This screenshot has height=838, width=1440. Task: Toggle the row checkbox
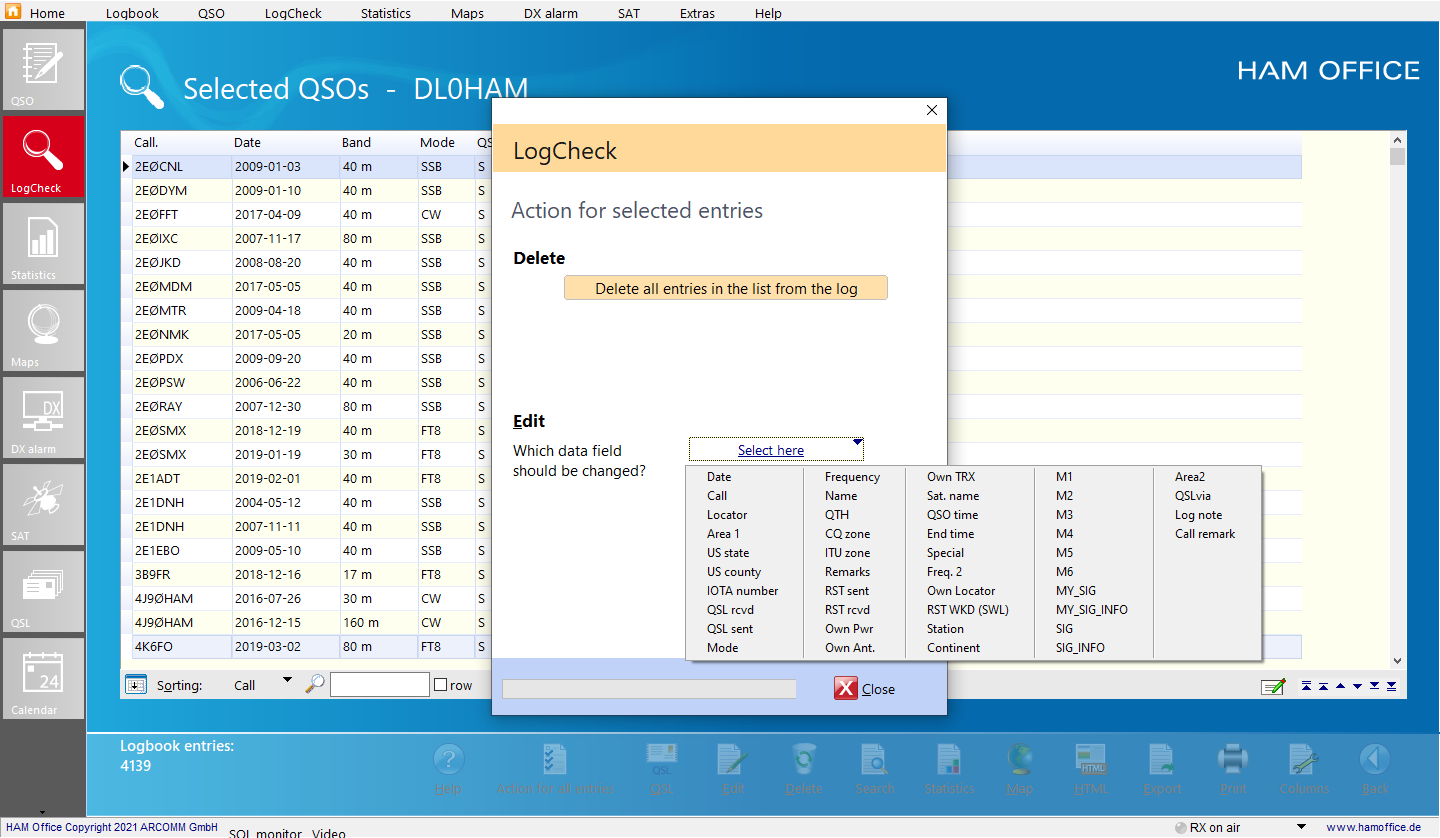click(440, 685)
